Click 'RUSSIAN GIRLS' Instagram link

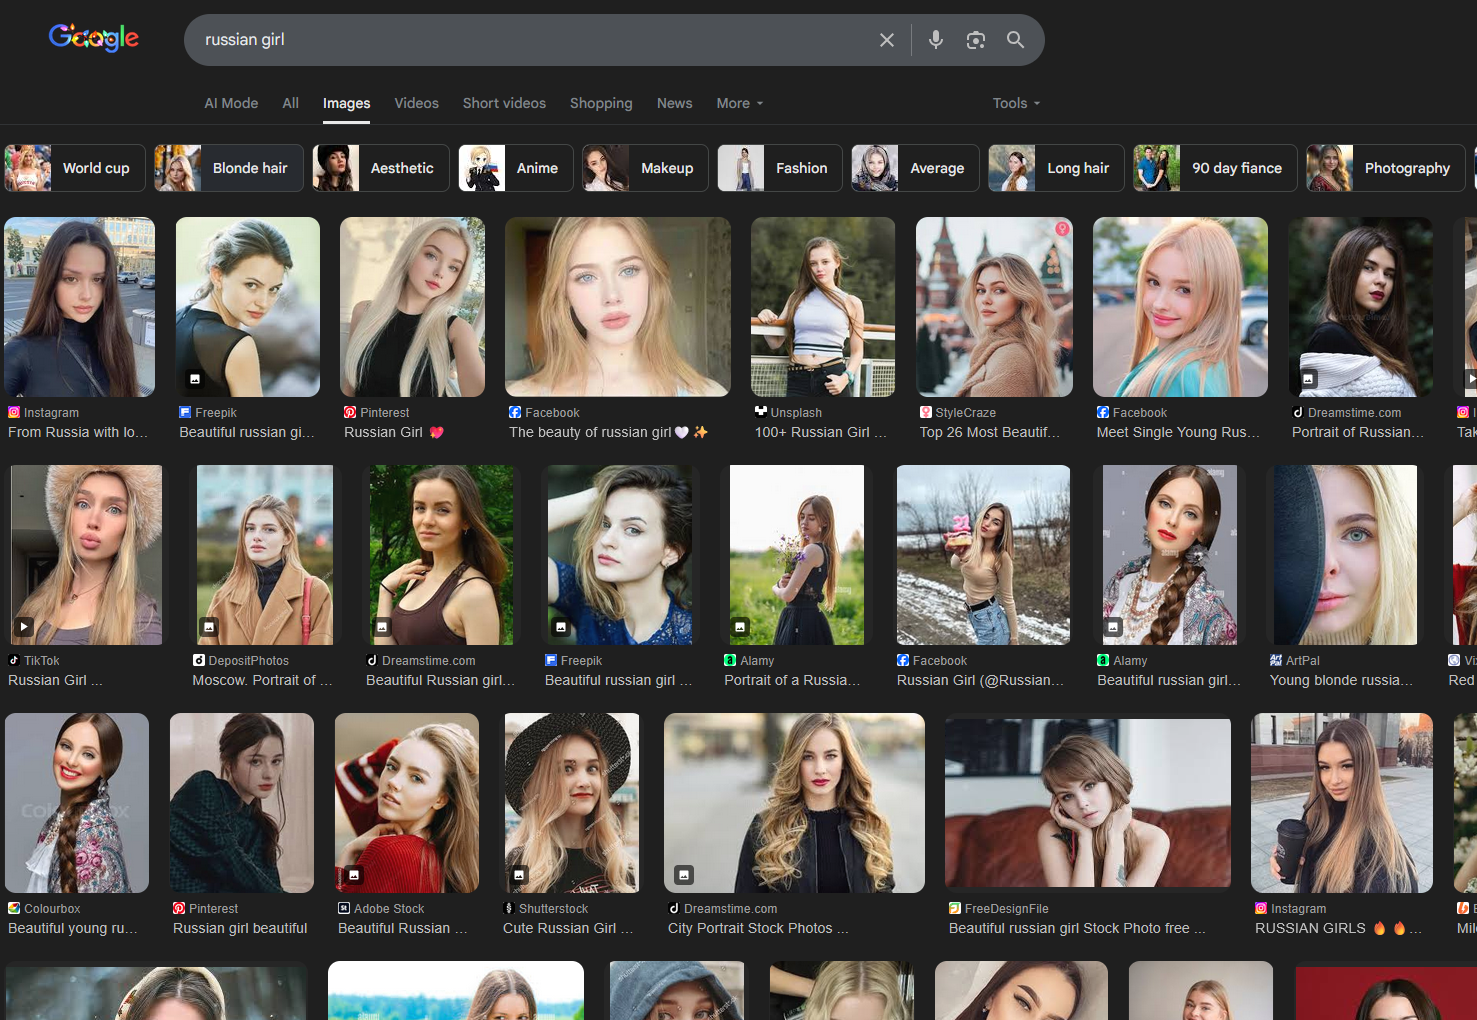(x=1338, y=928)
